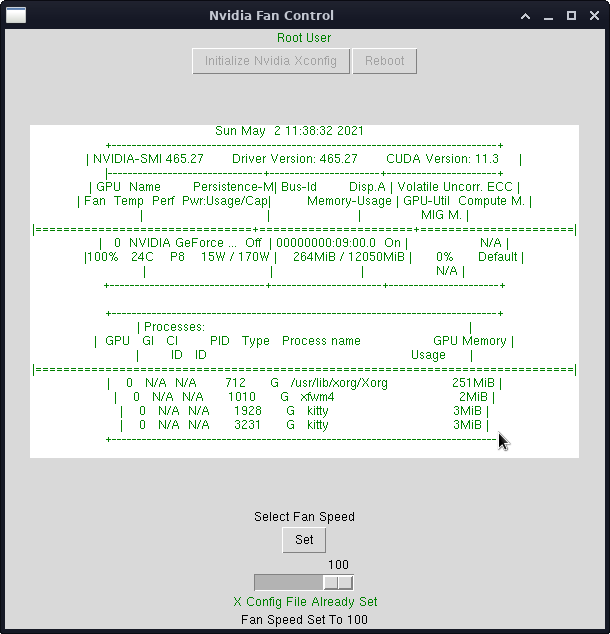Click the performance state 'P8'

pyautogui.click(x=177, y=257)
